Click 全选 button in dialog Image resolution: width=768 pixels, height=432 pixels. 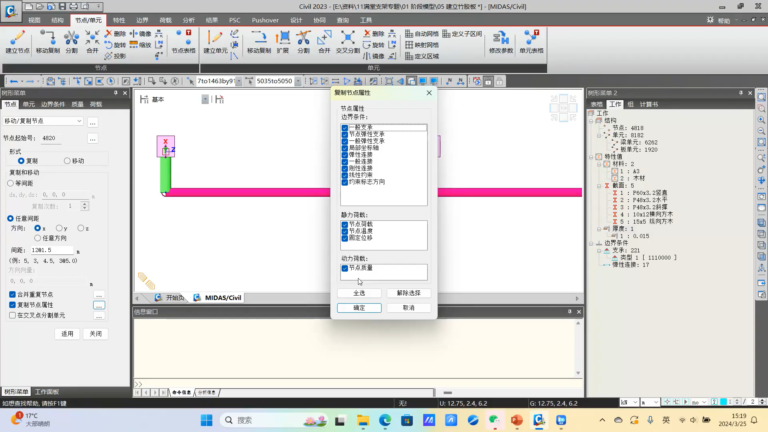pos(359,293)
